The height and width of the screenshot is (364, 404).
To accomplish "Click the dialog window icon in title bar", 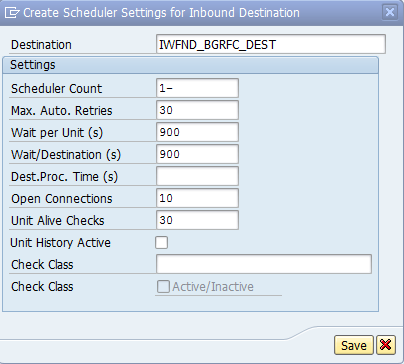I will [12, 13].
